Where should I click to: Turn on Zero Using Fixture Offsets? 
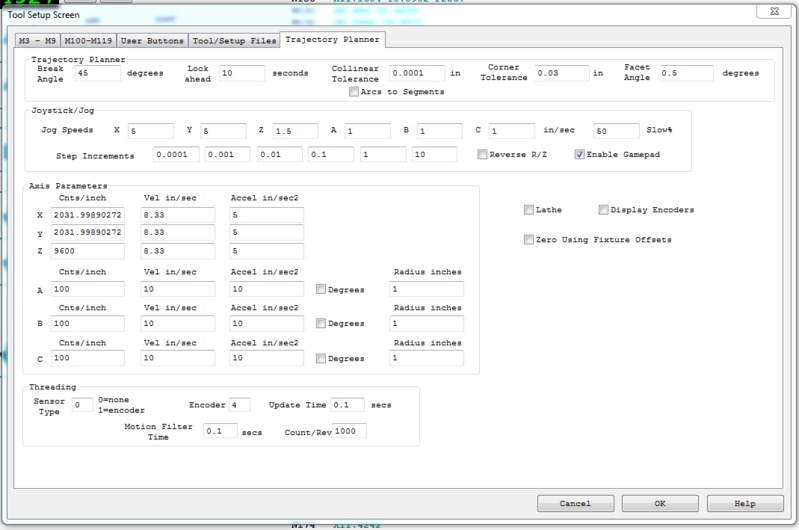[x=528, y=240]
